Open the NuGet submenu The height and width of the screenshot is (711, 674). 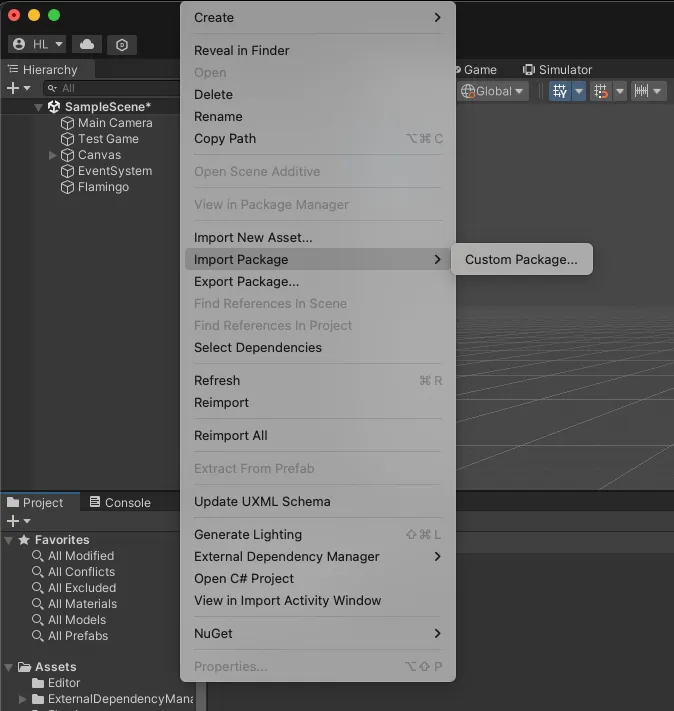pos(317,633)
